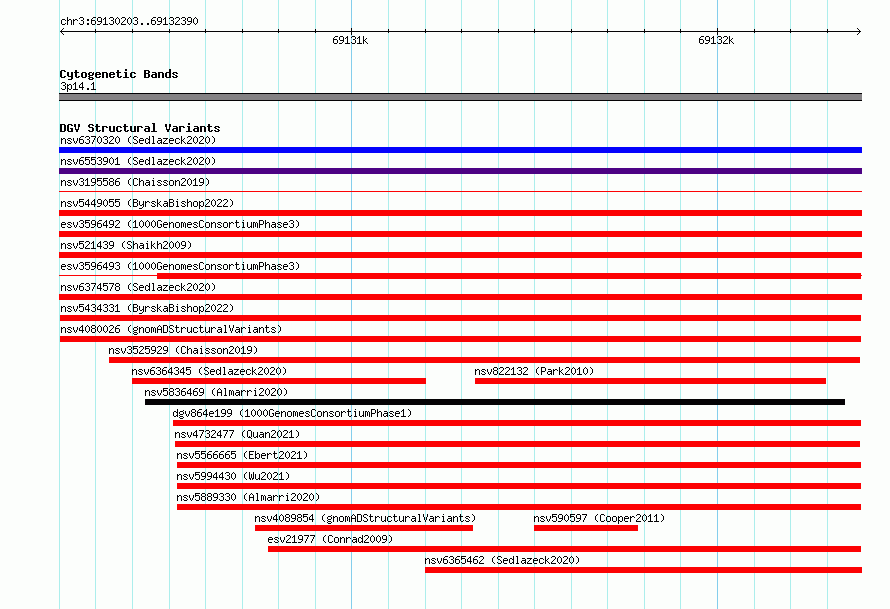Select the red bar under nsv5994430
Image resolution: width=890 pixels, height=609 pixels.
(x=519, y=486)
